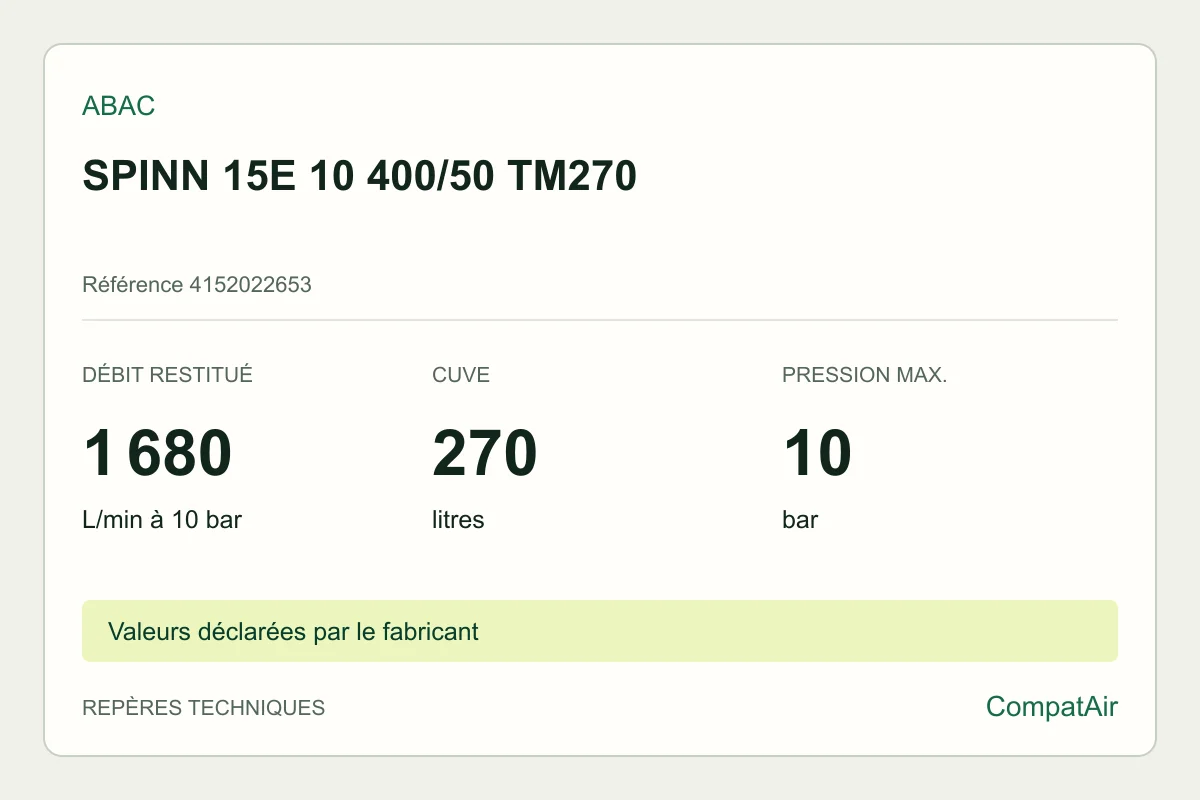Click the TM270 portion of the title
The width and height of the screenshot is (1200, 800).
point(572,177)
